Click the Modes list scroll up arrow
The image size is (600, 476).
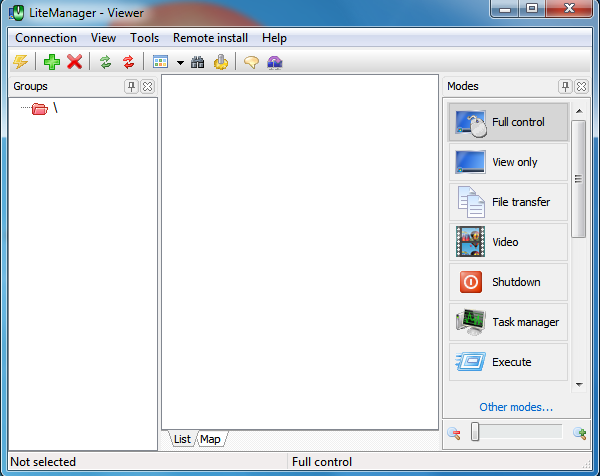coord(579,111)
